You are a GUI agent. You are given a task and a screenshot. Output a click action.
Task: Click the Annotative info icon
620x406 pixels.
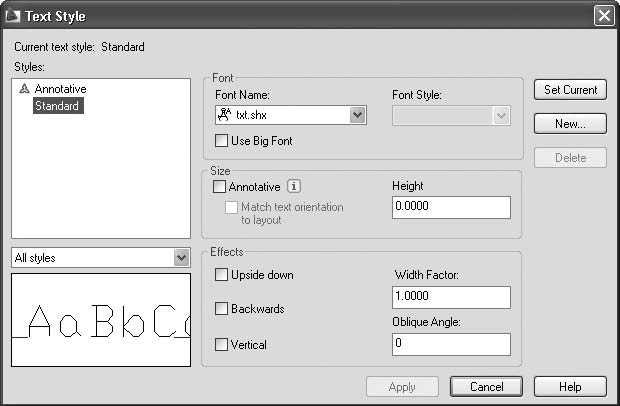[294, 186]
